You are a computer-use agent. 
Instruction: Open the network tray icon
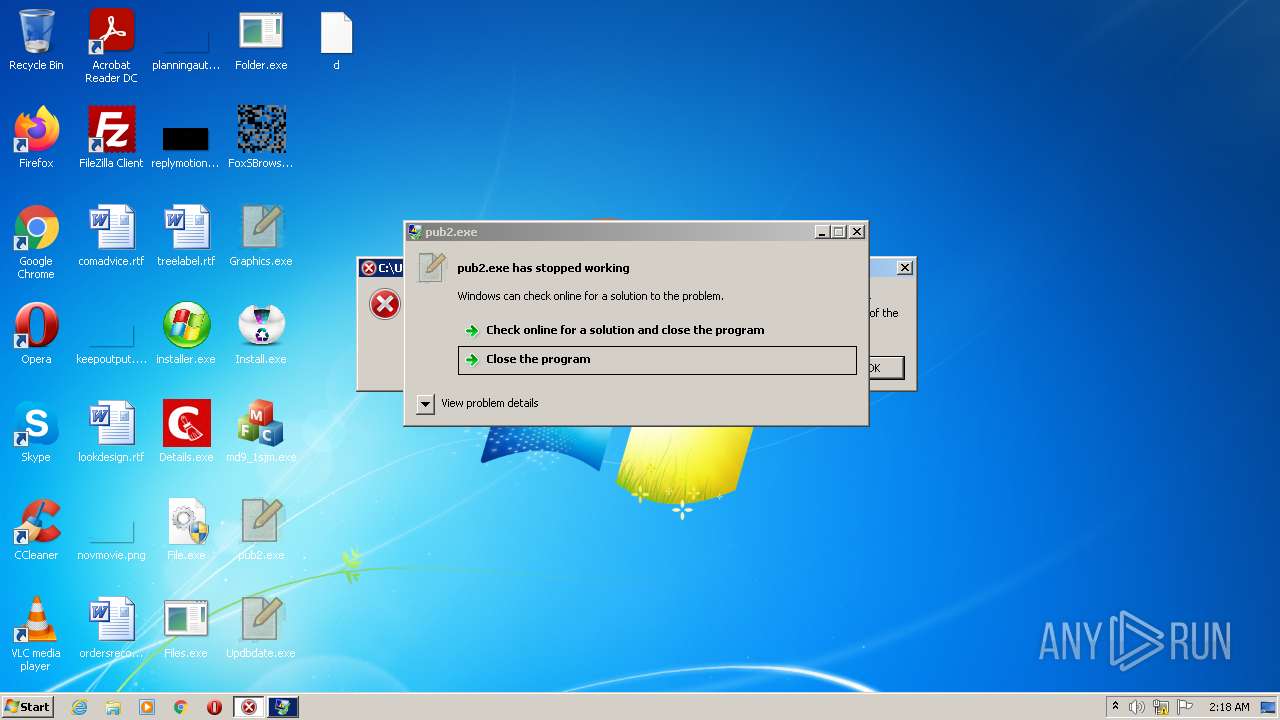click(1160, 707)
